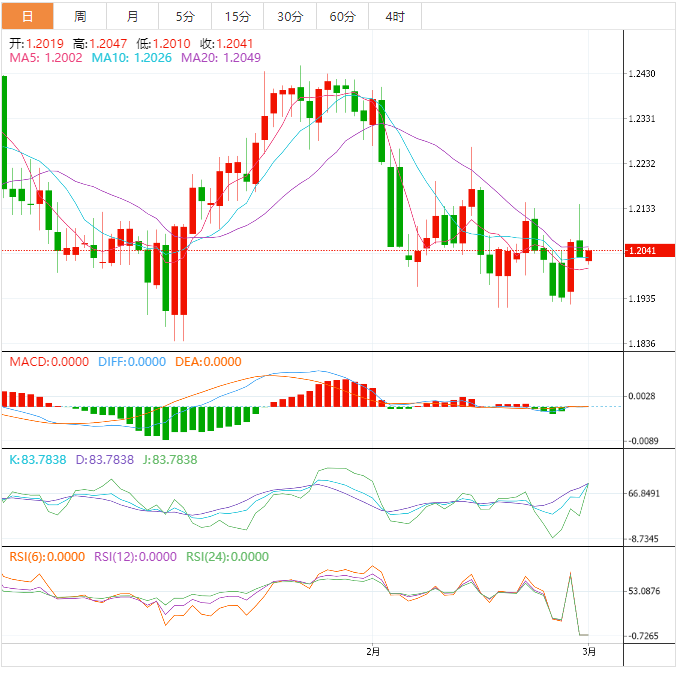The height and width of the screenshot is (674, 681).
Task: Open the 60分 timeframe tab
Action: click(x=343, y=17)
